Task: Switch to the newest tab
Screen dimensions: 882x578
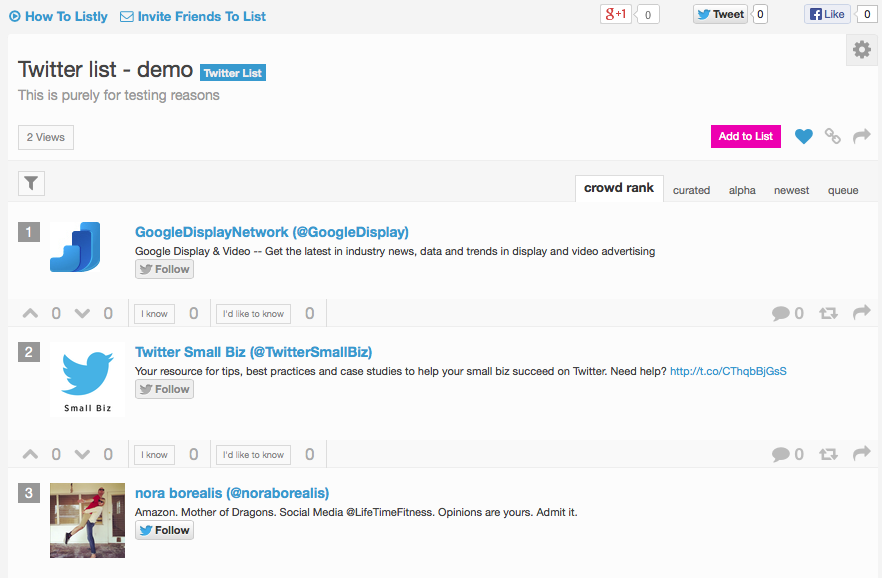Action: (791, 190)
